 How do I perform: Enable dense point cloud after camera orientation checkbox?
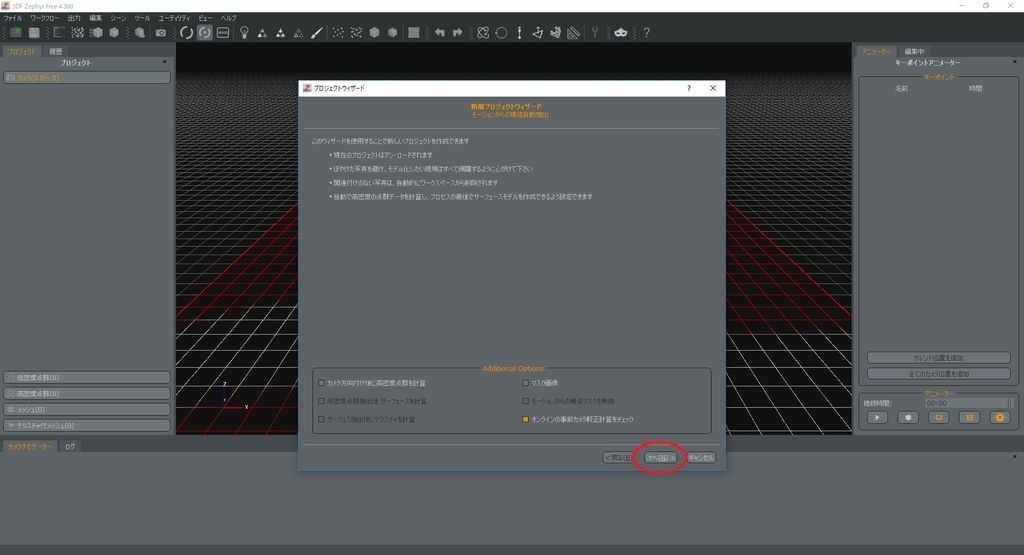(321, 383)
